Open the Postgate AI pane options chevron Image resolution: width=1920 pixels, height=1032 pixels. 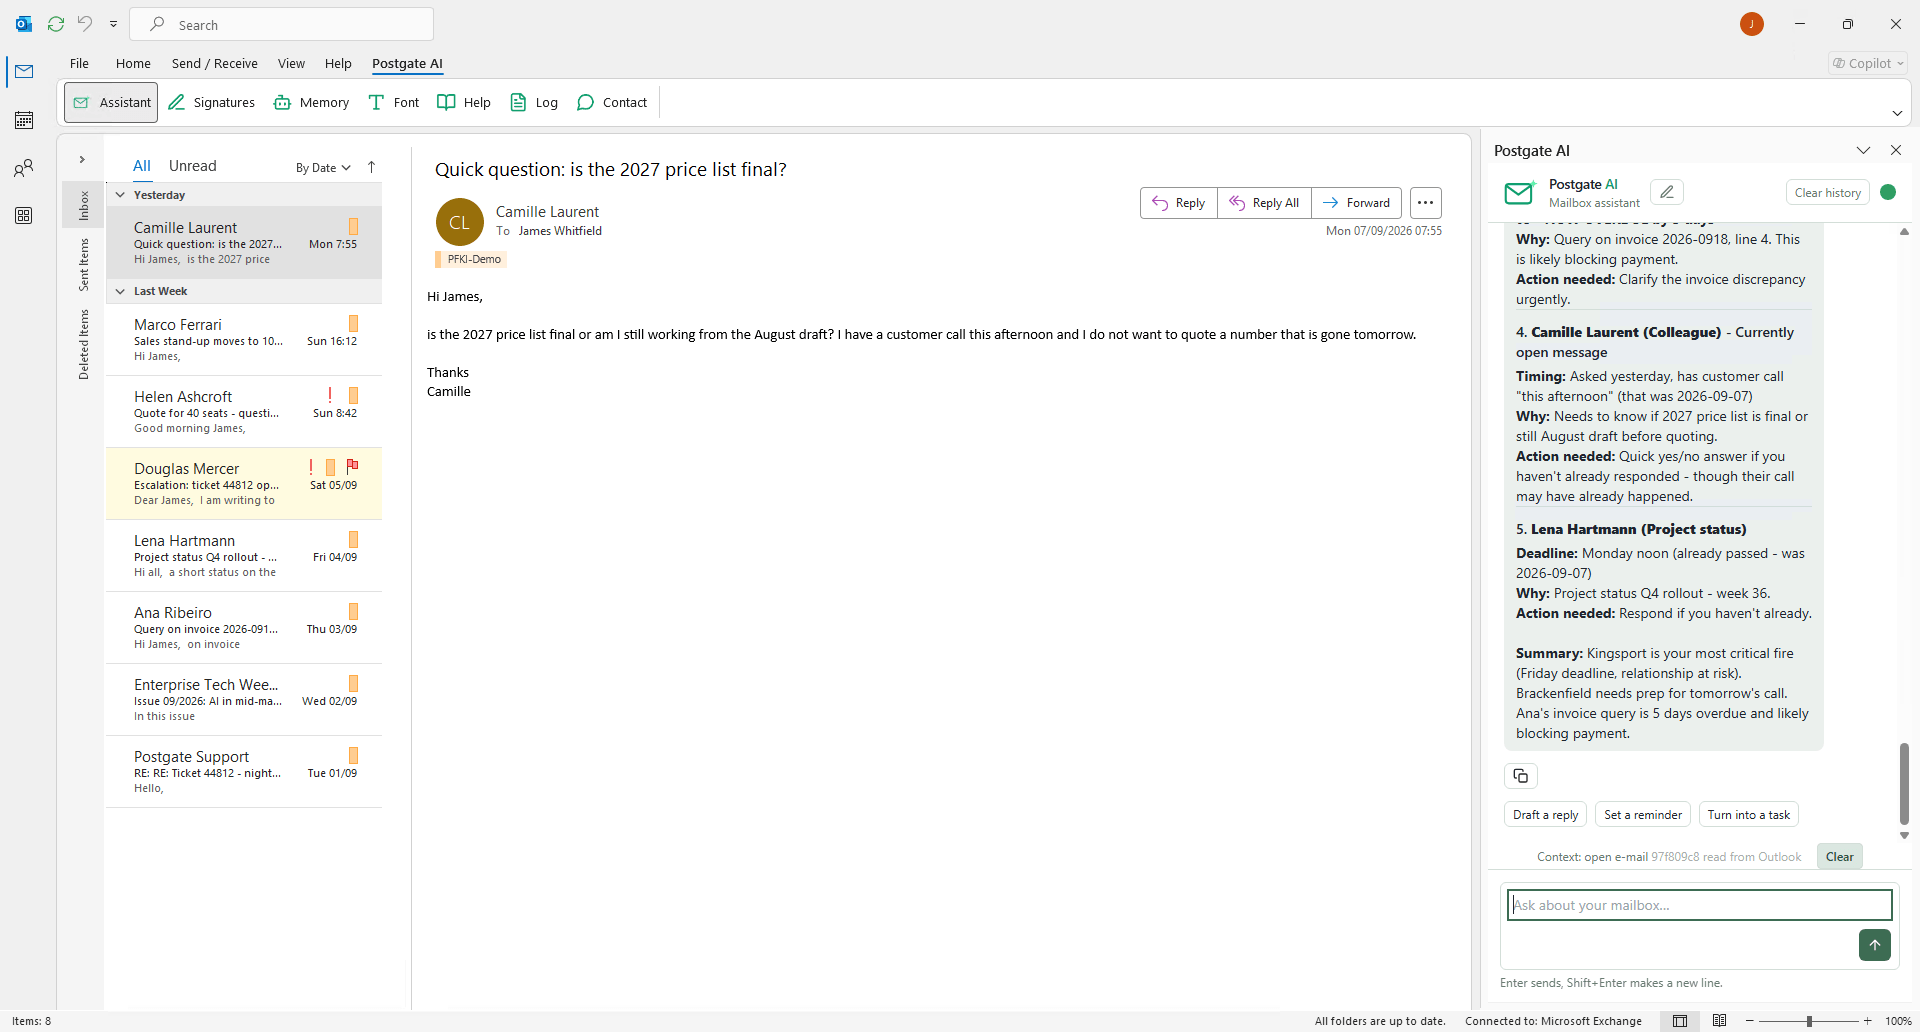click(x=1863, y=150)
